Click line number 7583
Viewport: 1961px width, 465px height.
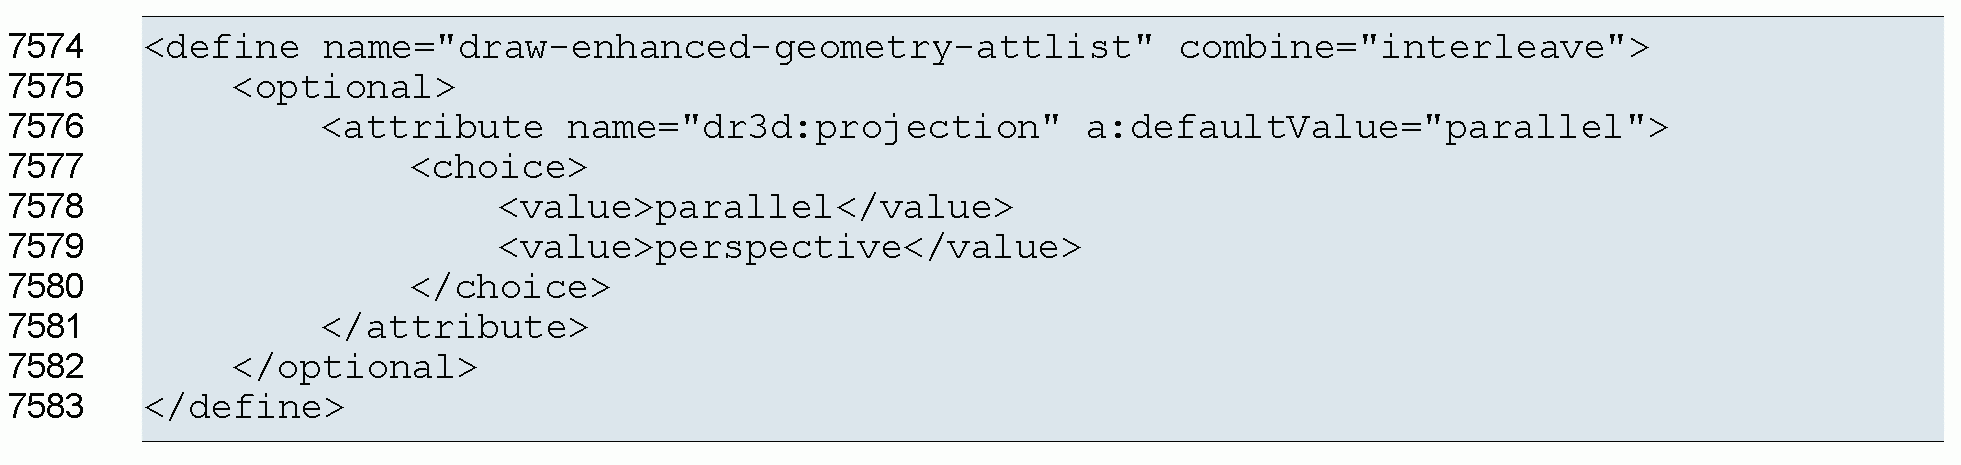pos(46,407)
